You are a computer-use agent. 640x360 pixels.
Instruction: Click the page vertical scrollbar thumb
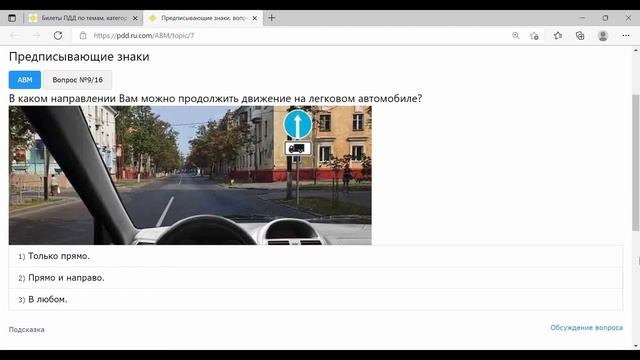pos(636,162)
